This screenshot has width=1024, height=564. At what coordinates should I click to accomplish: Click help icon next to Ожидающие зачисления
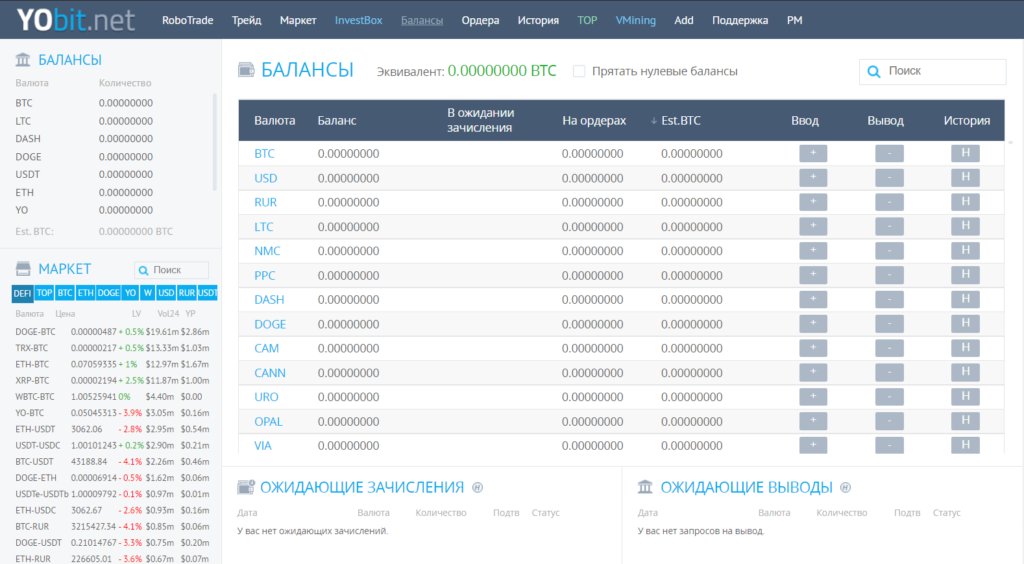[x=477, y=488]
